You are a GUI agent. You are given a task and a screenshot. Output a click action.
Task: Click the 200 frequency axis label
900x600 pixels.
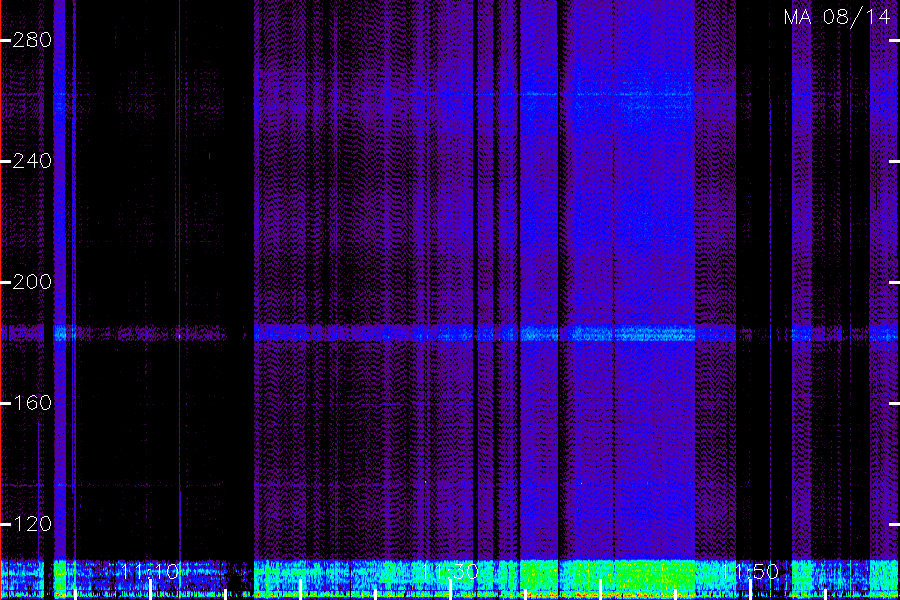pyautogui.click(x=32, y=282)
